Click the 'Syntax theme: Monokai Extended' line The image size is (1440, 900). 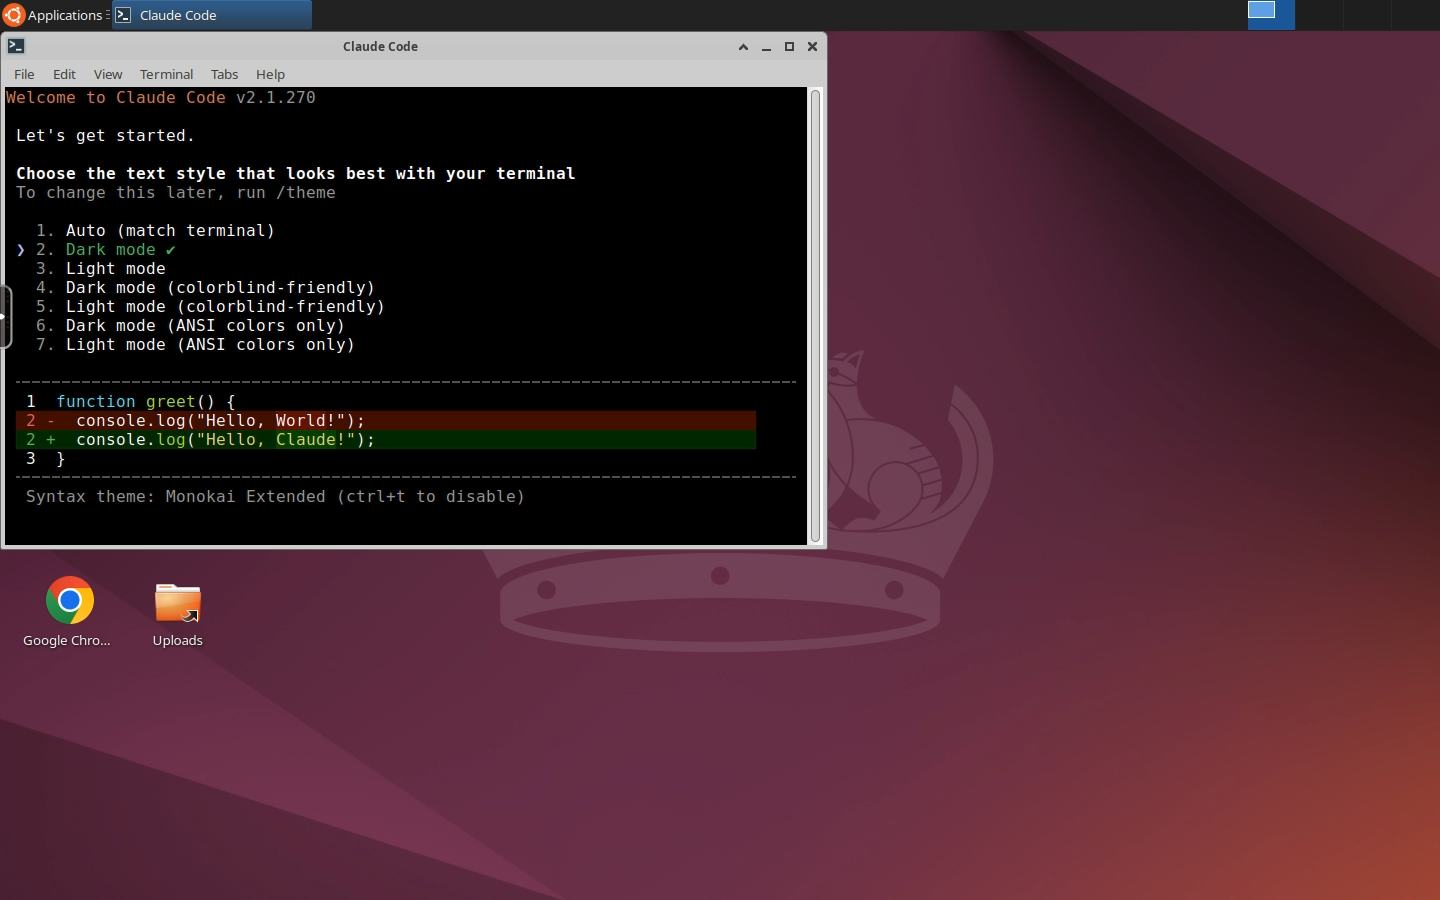click(x=275, y=497)
